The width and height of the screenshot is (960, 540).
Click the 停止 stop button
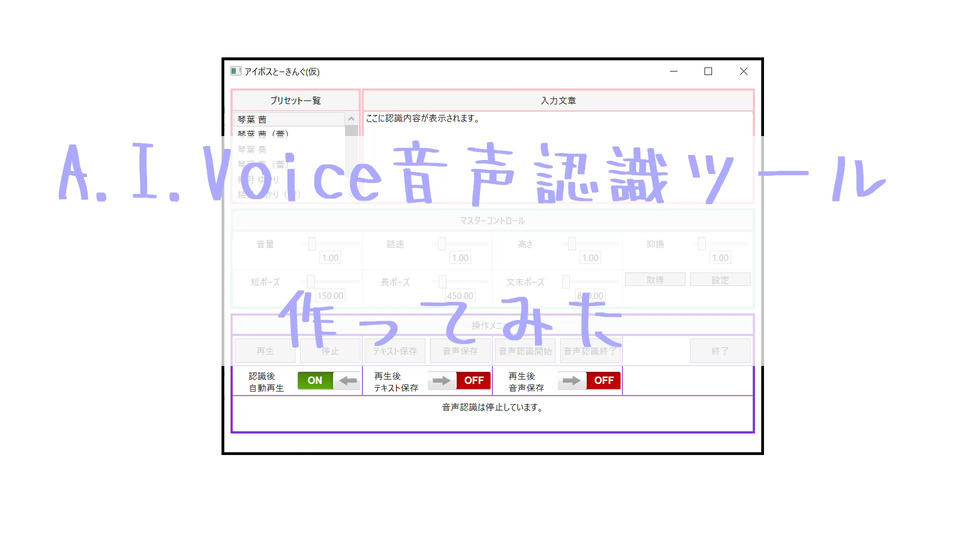click(330, 351)
